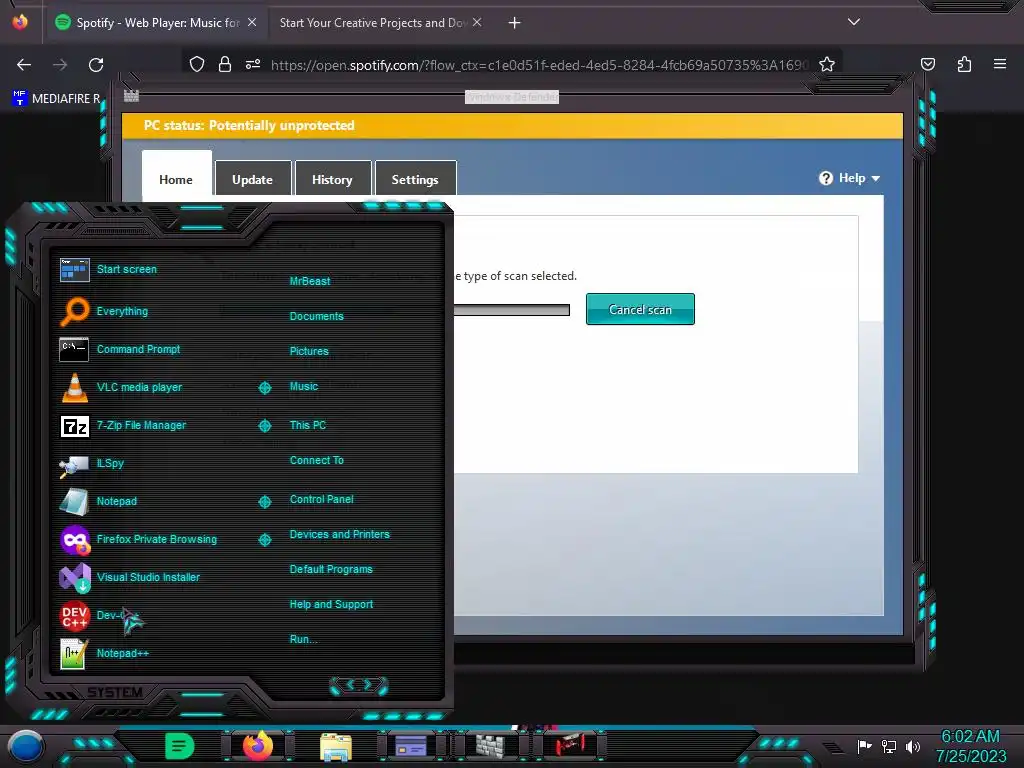The width and height of the screenshot is (1024, 768).
Task: Save to Pocket icon
Action: tap(928, 64)
